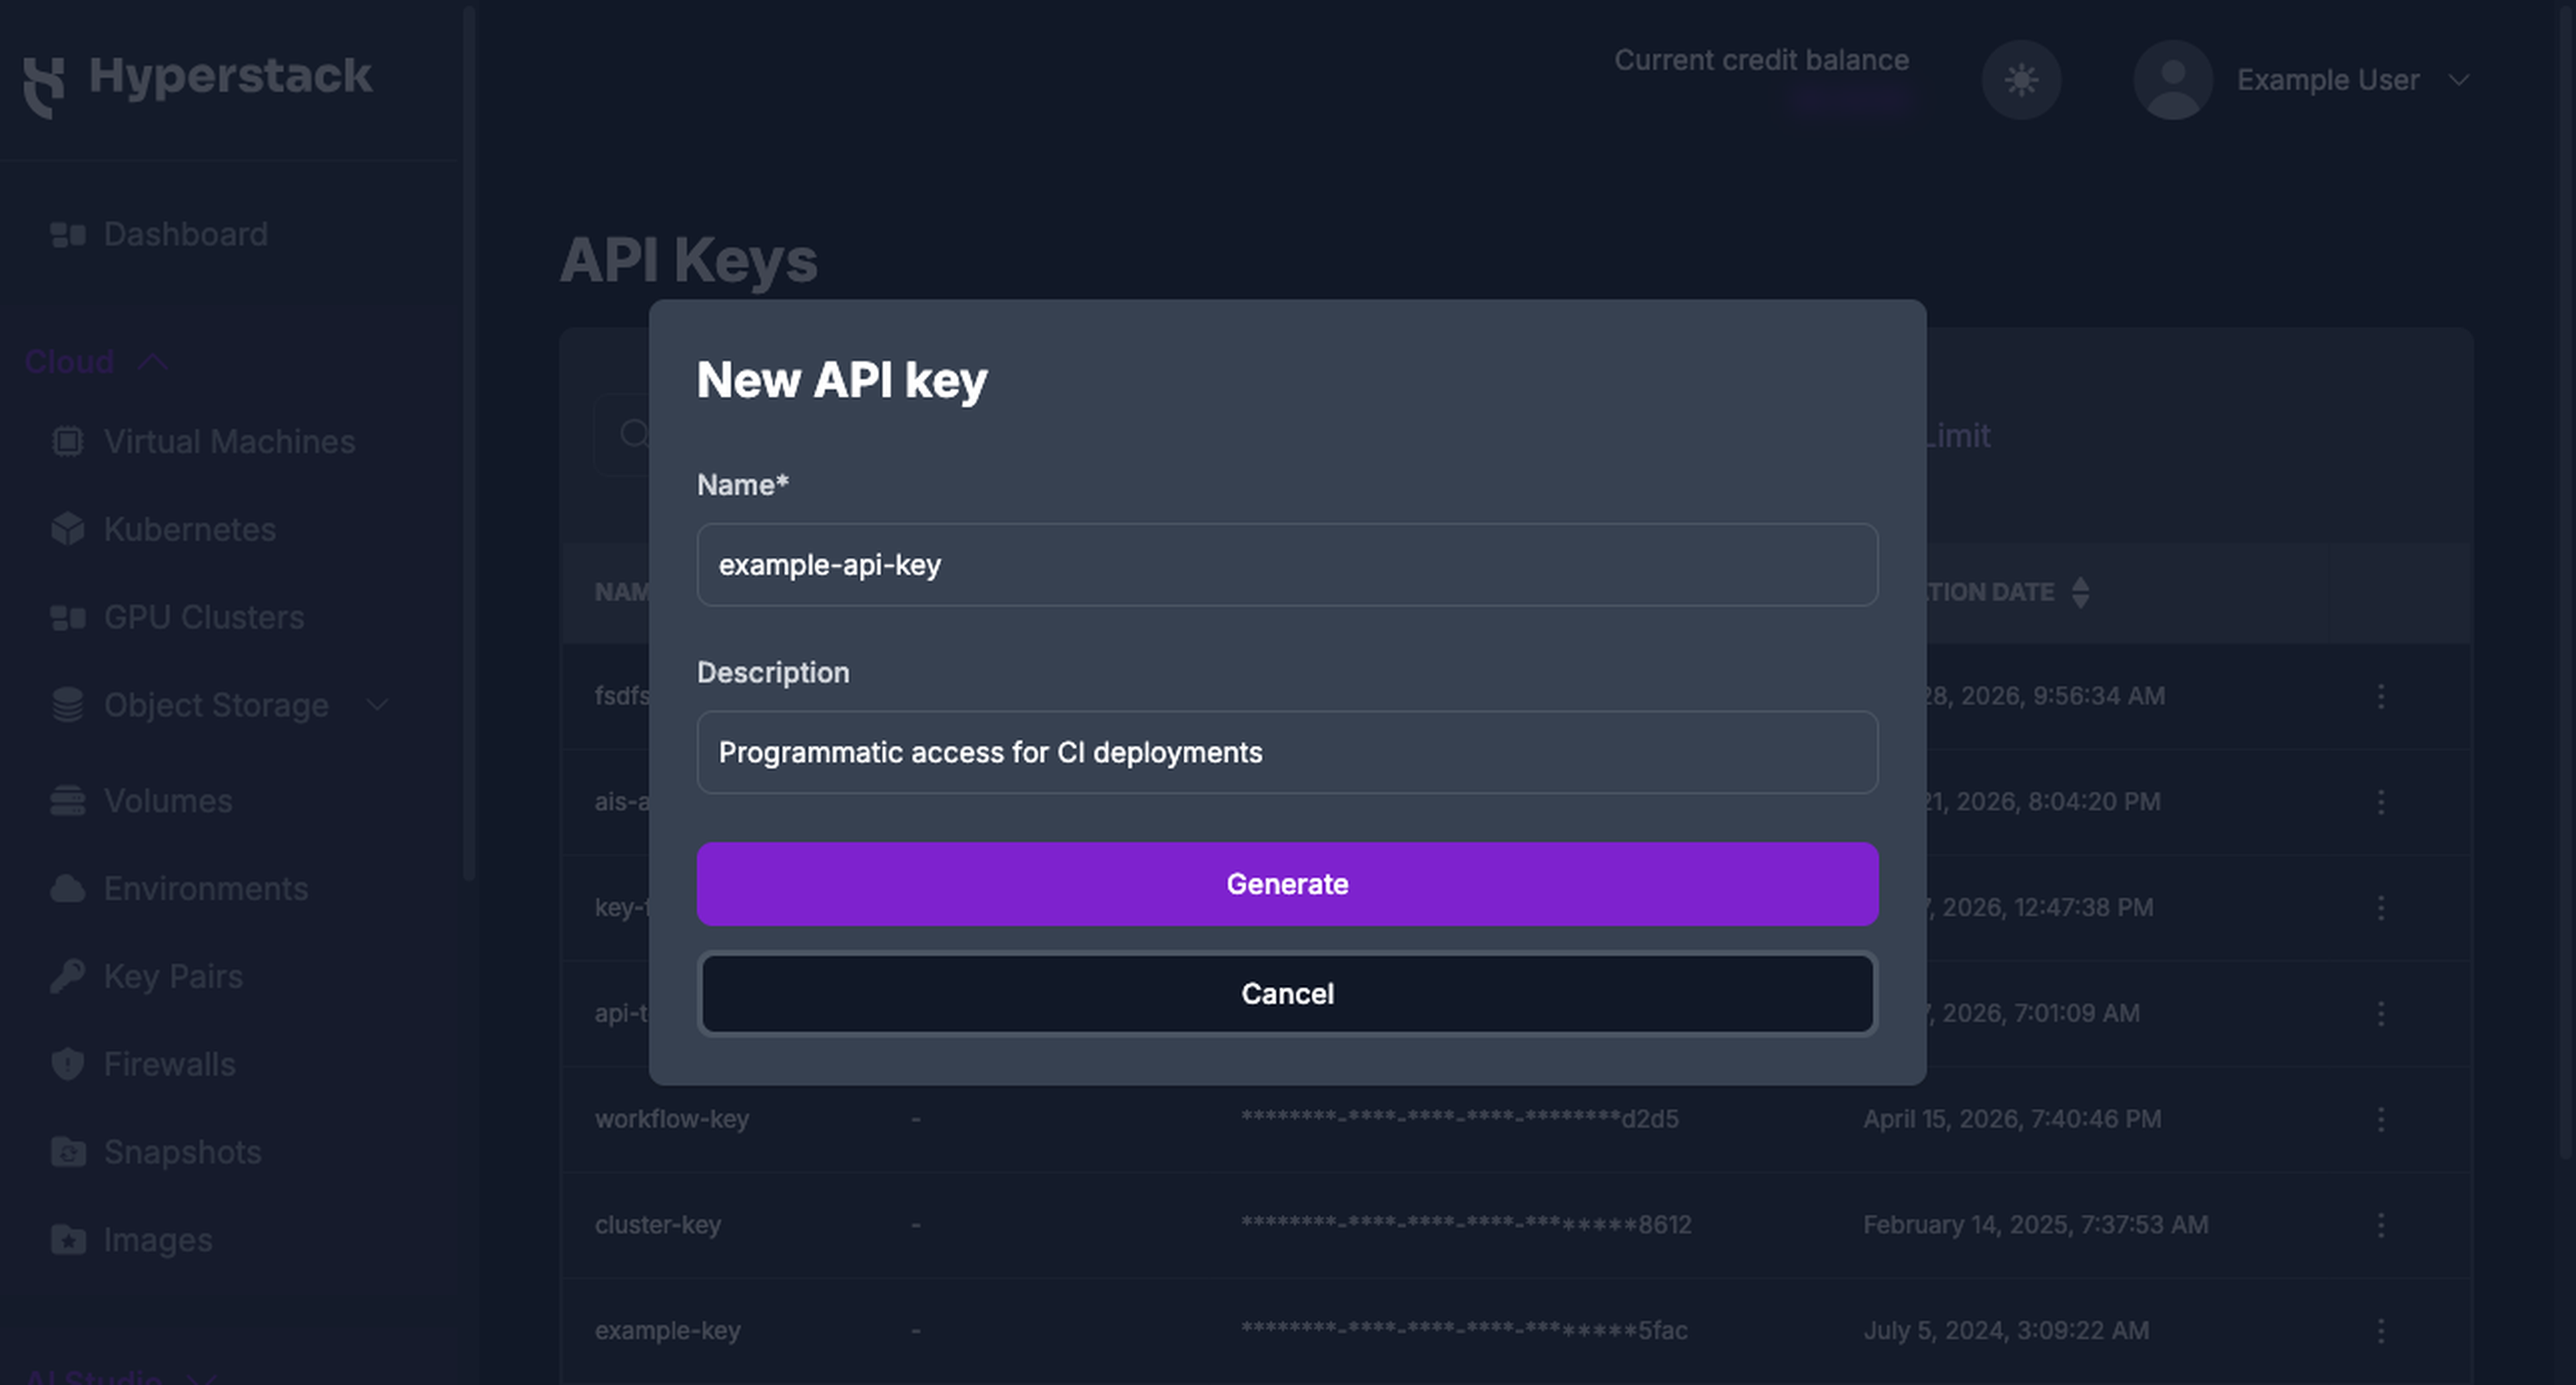
Task: Sort by creation date arrows
Action: point(2081,592)
